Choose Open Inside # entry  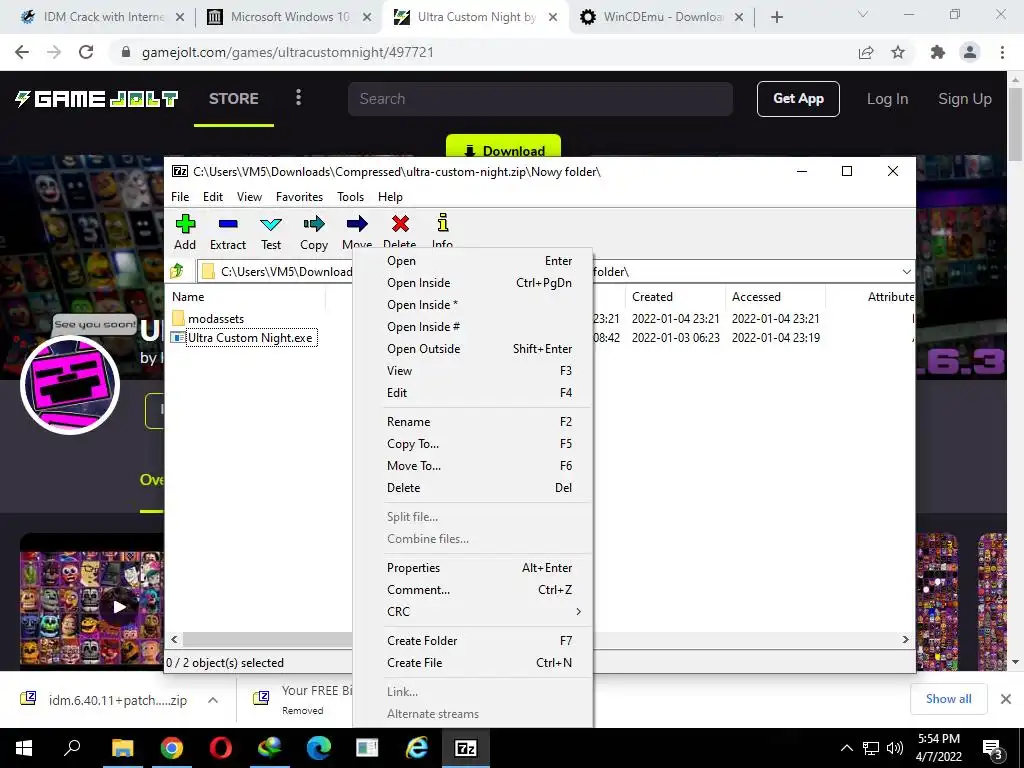point(472,327)
